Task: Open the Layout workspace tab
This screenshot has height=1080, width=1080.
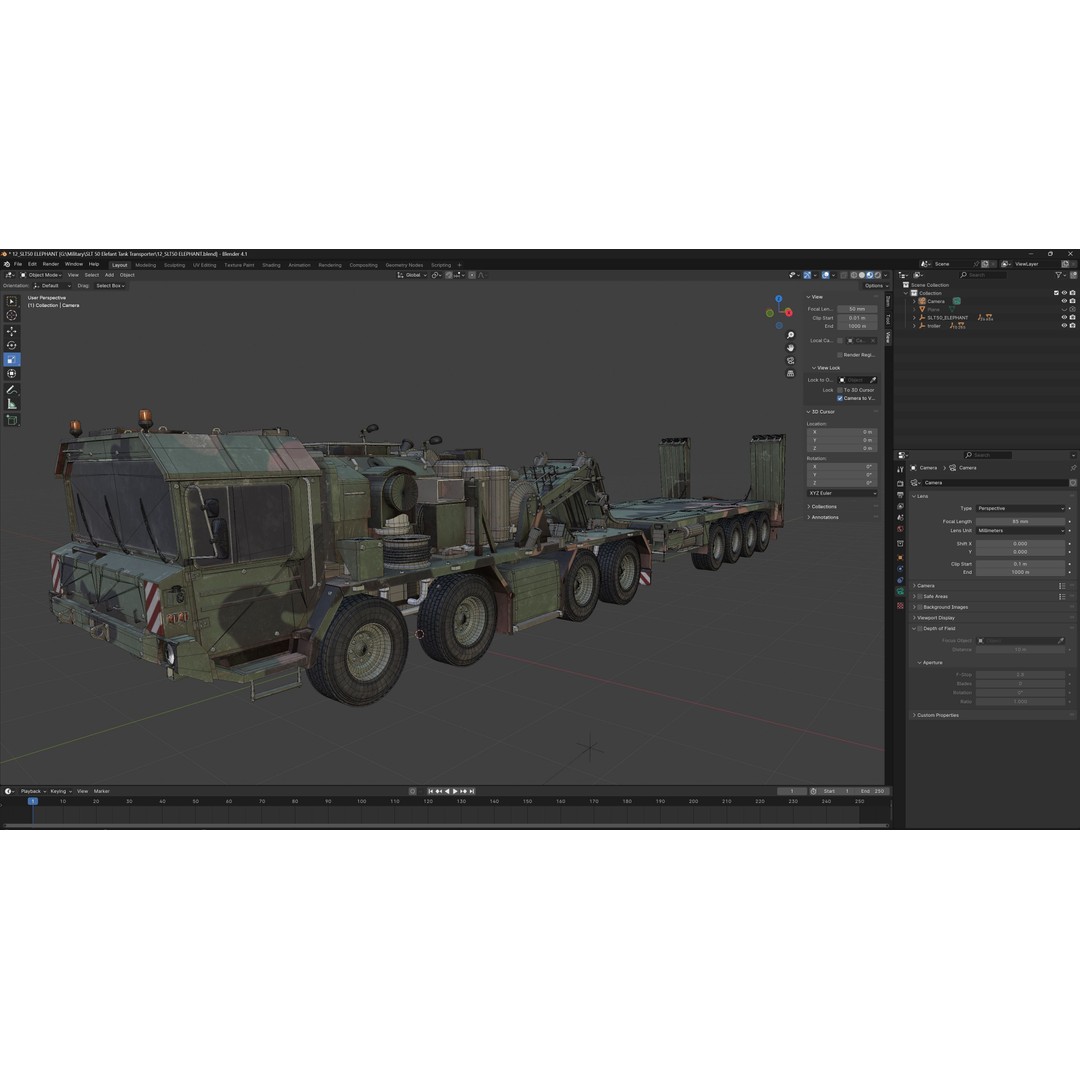Action: coord(119,265)
